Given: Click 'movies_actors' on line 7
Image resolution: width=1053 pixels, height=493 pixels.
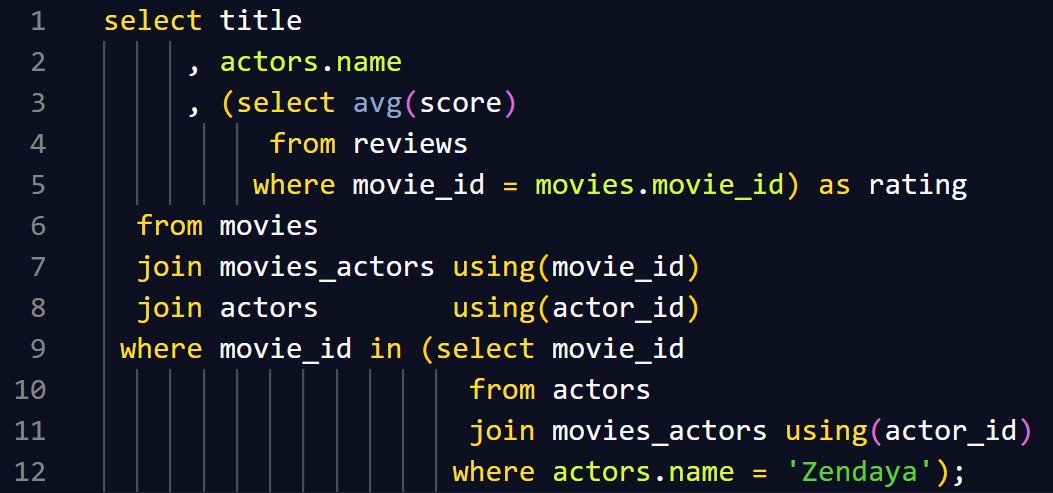Looking at the screenshot, I should coord(327,267).
